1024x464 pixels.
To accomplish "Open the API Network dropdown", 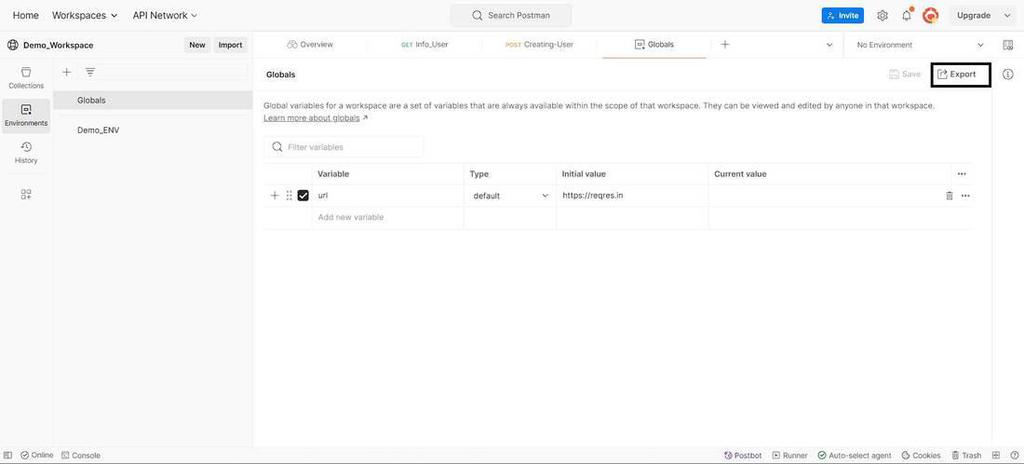I will coord(165,15).
